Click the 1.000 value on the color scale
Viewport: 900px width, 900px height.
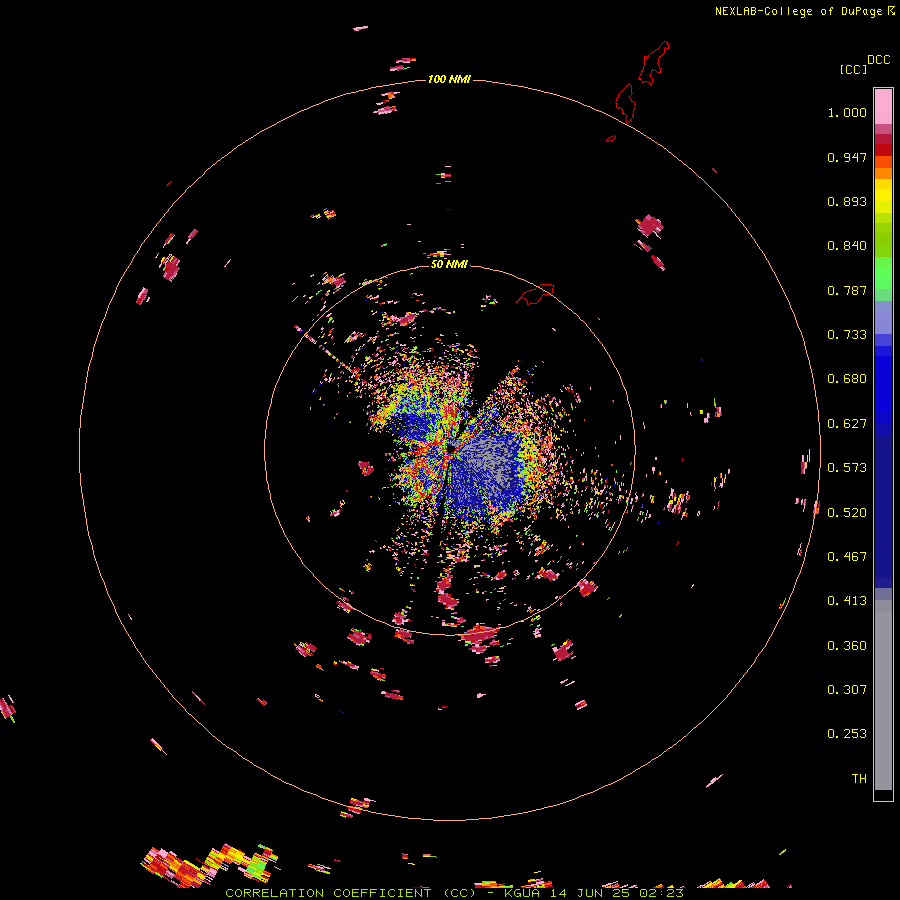pyautogui.click(x=847, y=112)
